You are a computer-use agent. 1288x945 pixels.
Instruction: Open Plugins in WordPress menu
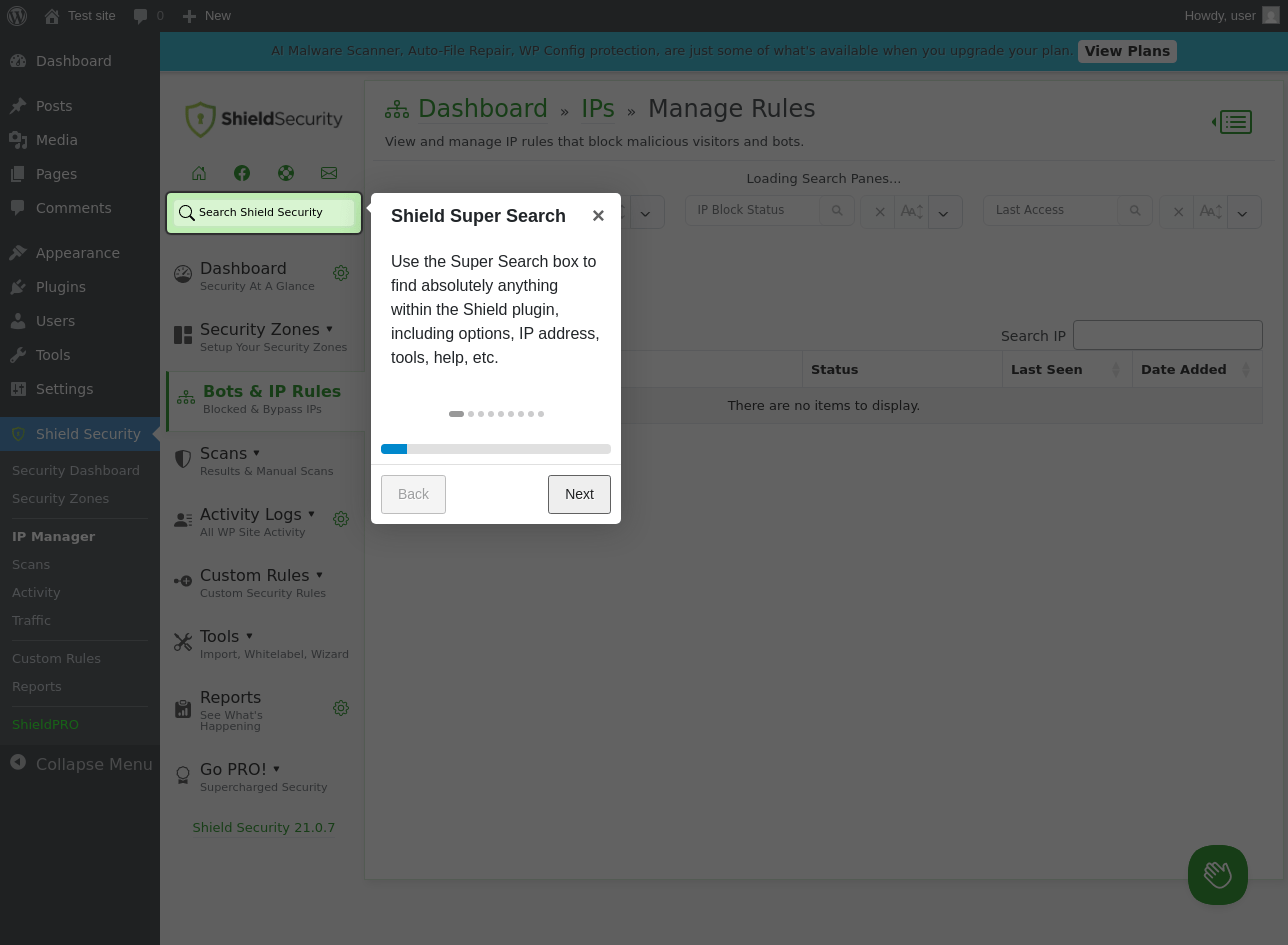[80, 287]
